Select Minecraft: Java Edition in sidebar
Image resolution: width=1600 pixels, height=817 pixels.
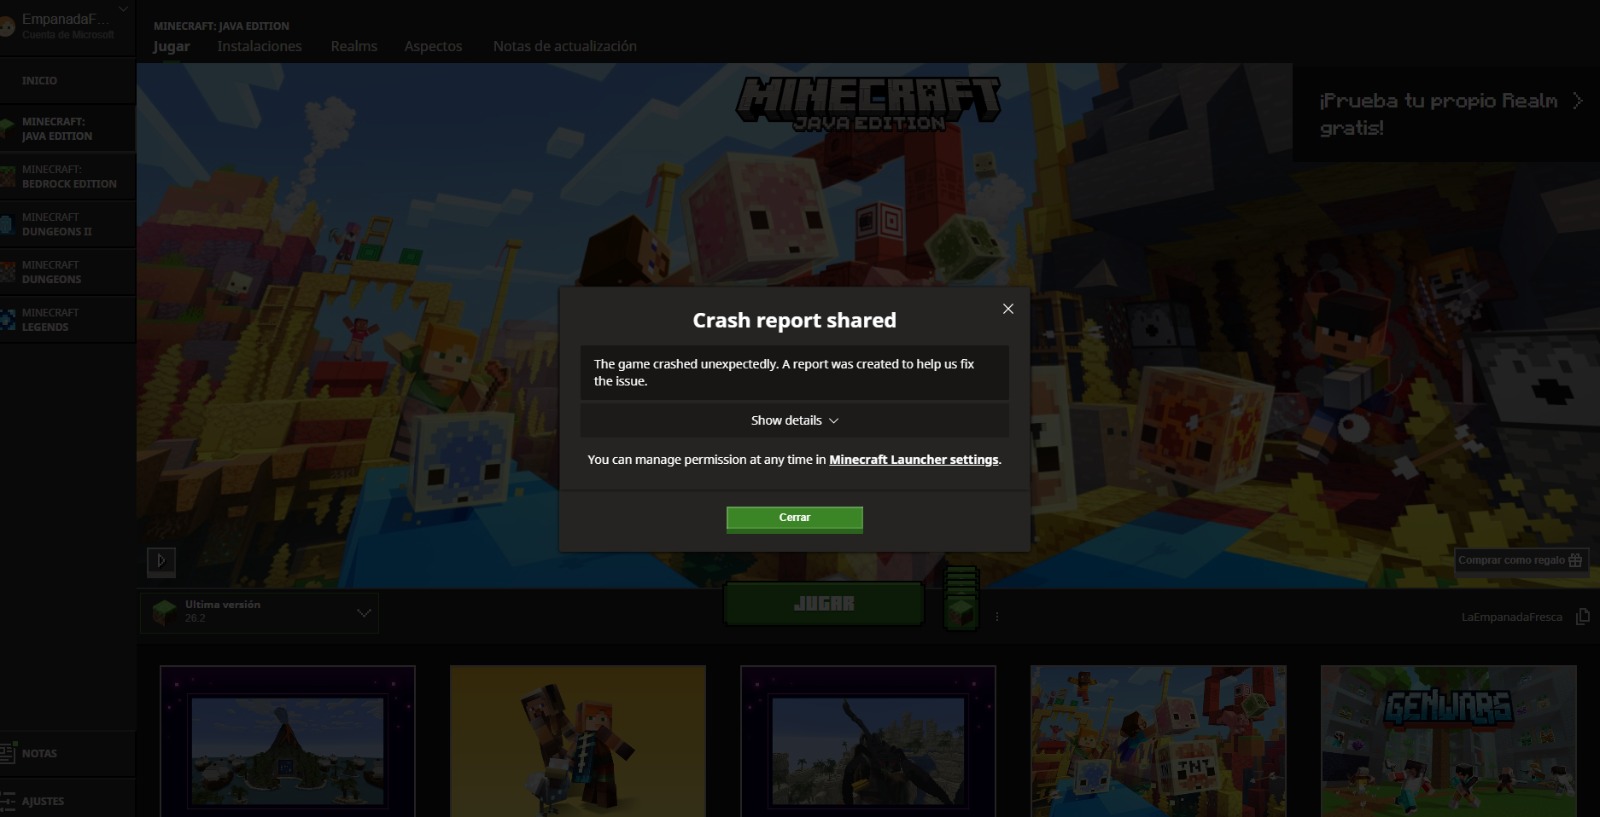(67, 128)
